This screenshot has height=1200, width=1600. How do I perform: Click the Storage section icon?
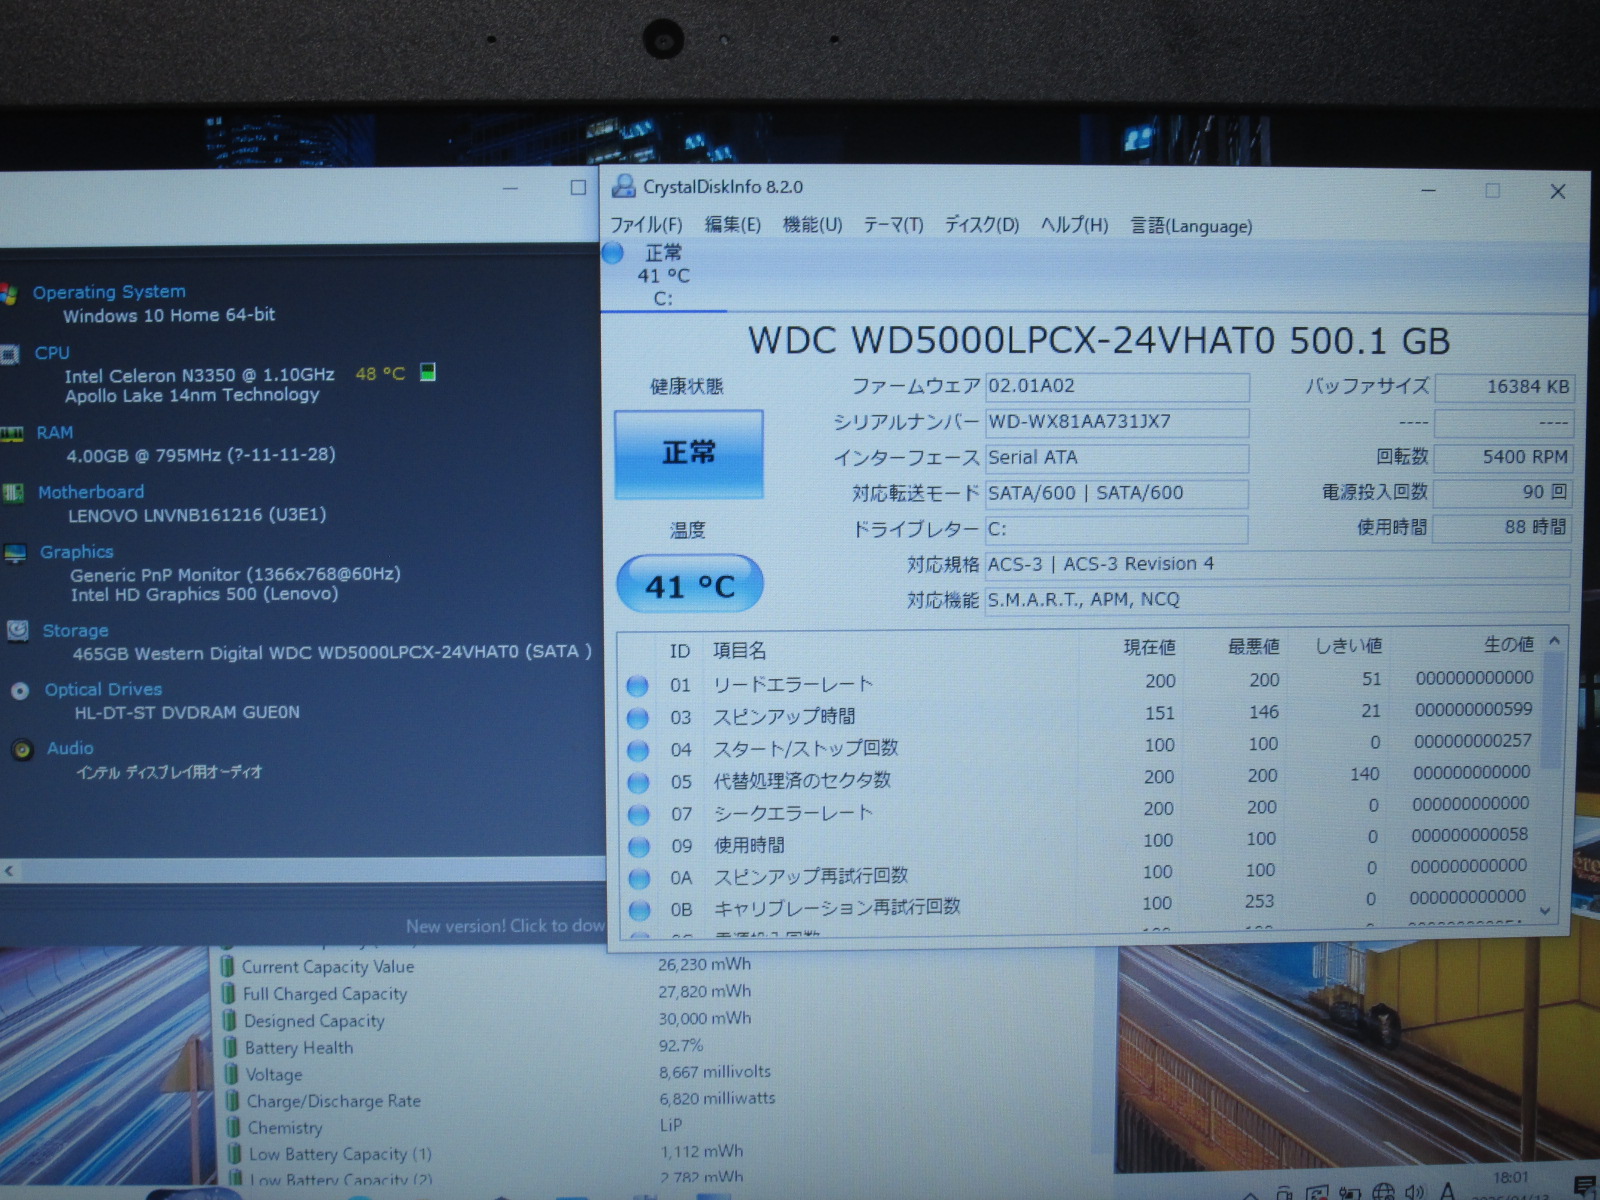point(17,631)
